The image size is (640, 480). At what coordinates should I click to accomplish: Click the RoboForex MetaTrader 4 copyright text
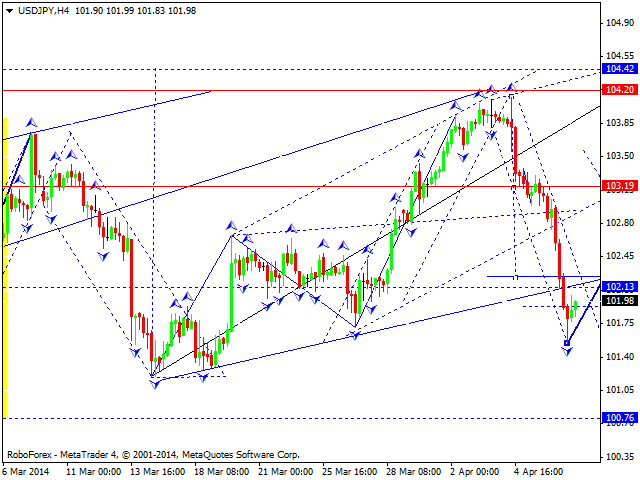pyautogui.click(x=153, y=455)
